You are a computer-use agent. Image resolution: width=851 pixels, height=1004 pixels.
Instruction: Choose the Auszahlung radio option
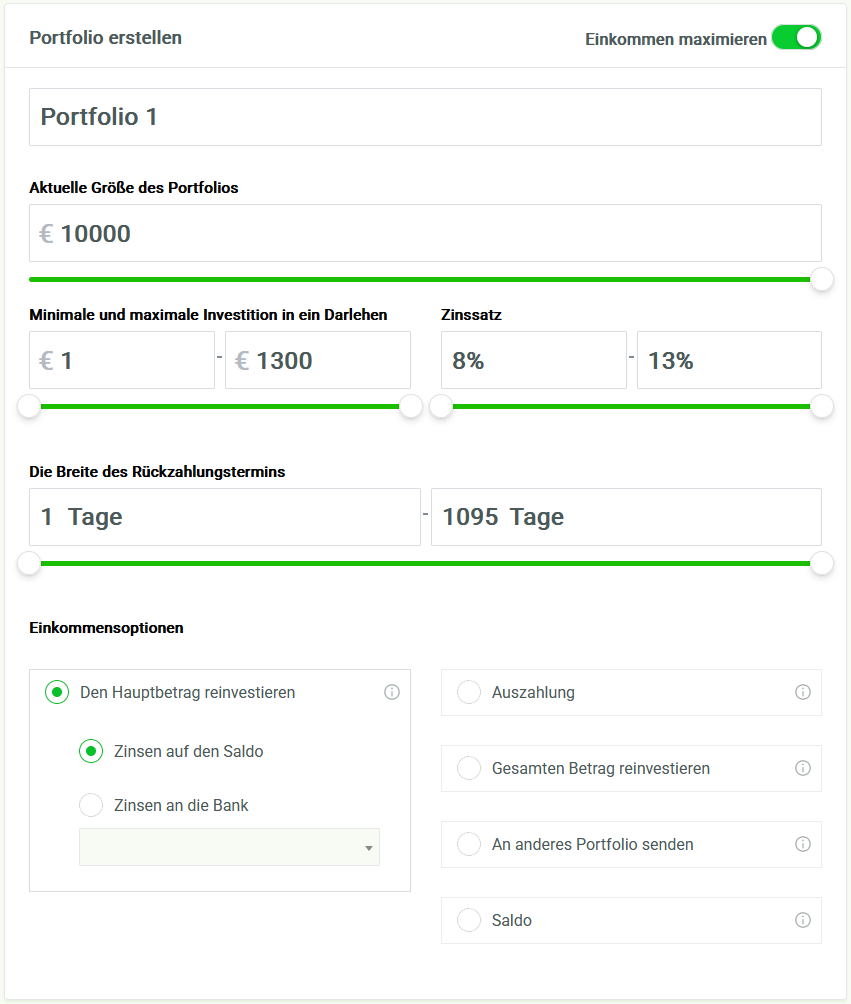[x=469, y=692]
